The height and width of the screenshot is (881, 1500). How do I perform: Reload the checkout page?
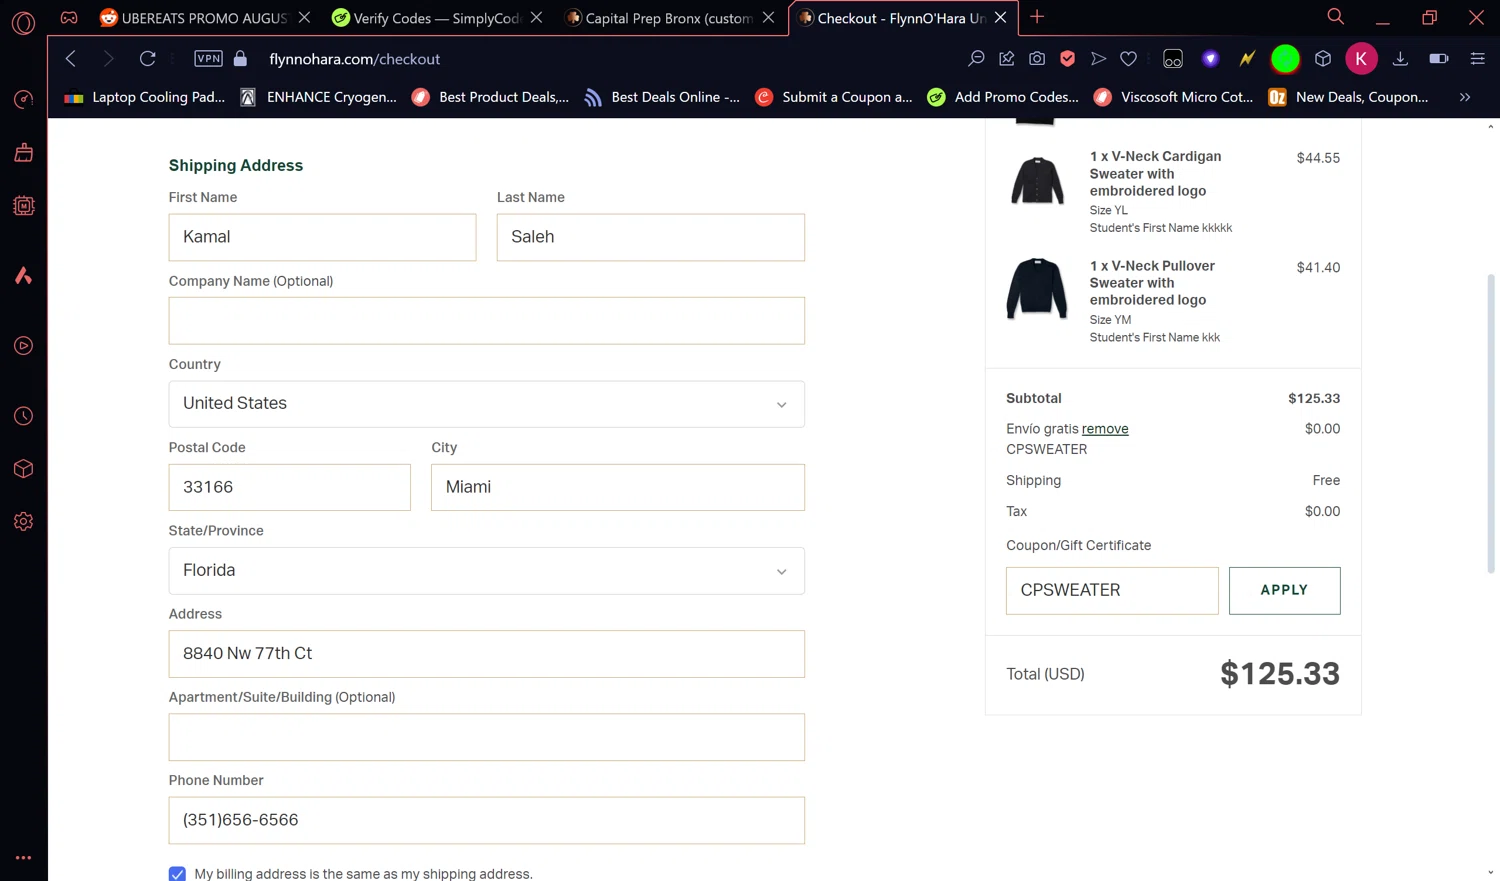point(147,59)
